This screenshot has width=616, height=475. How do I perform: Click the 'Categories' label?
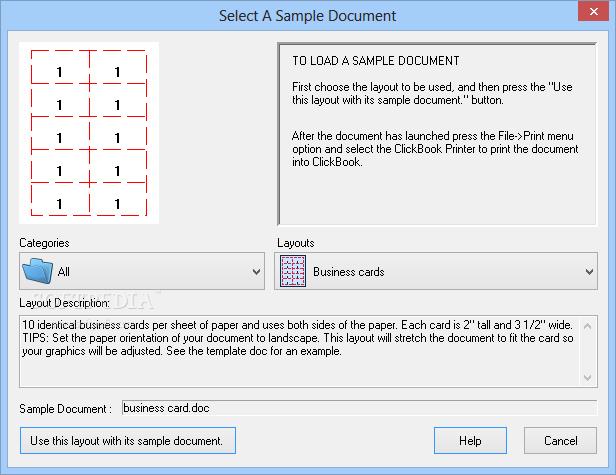(x=44, y=243)
